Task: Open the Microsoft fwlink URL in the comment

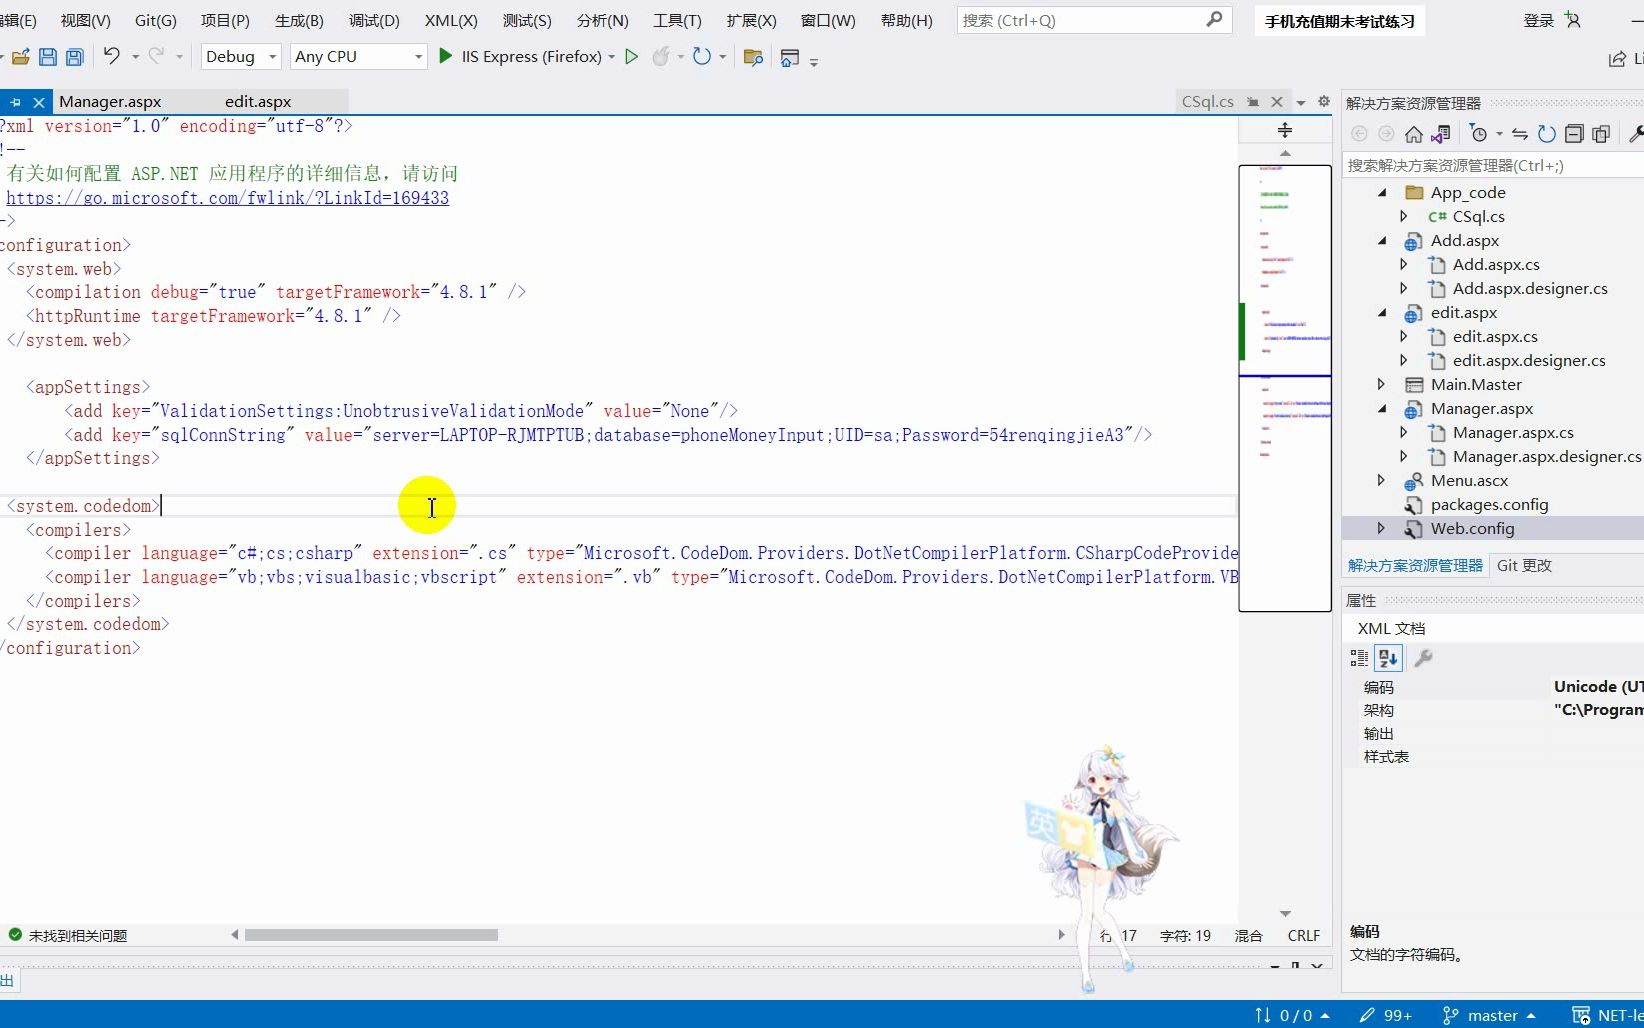Action: [x=227, y=198]
